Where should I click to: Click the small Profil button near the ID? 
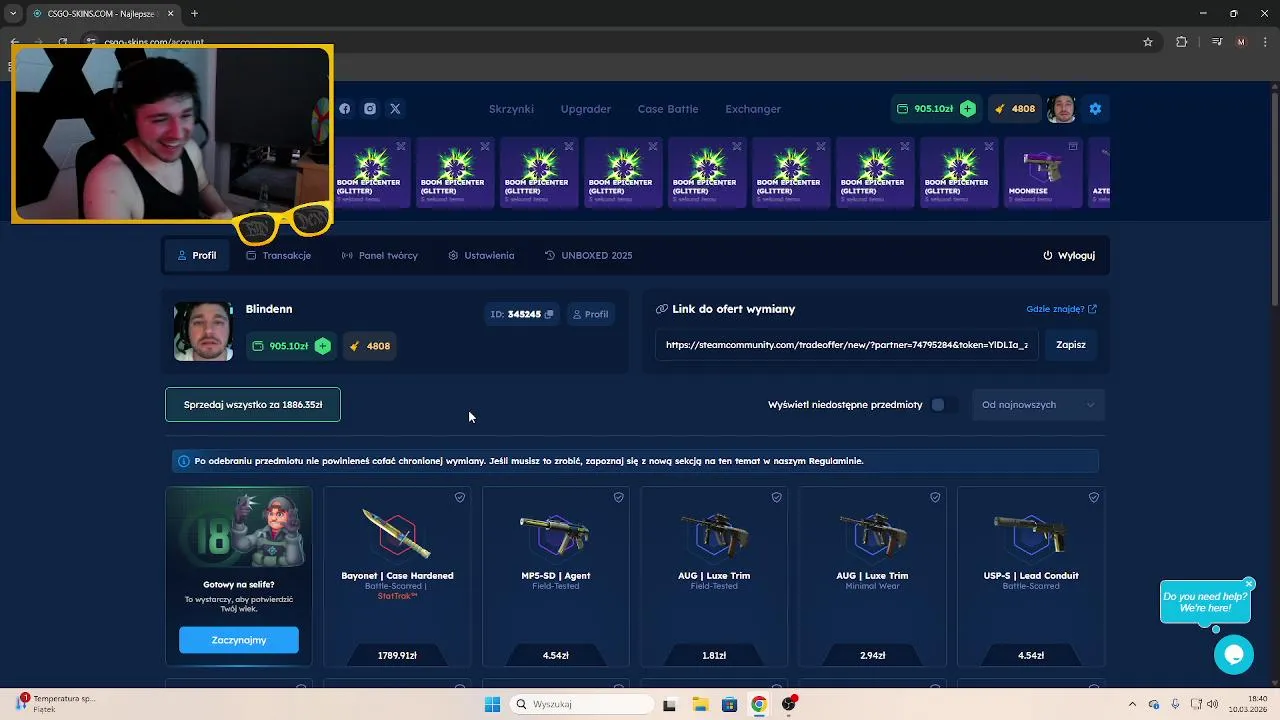[x=590, y=314]
